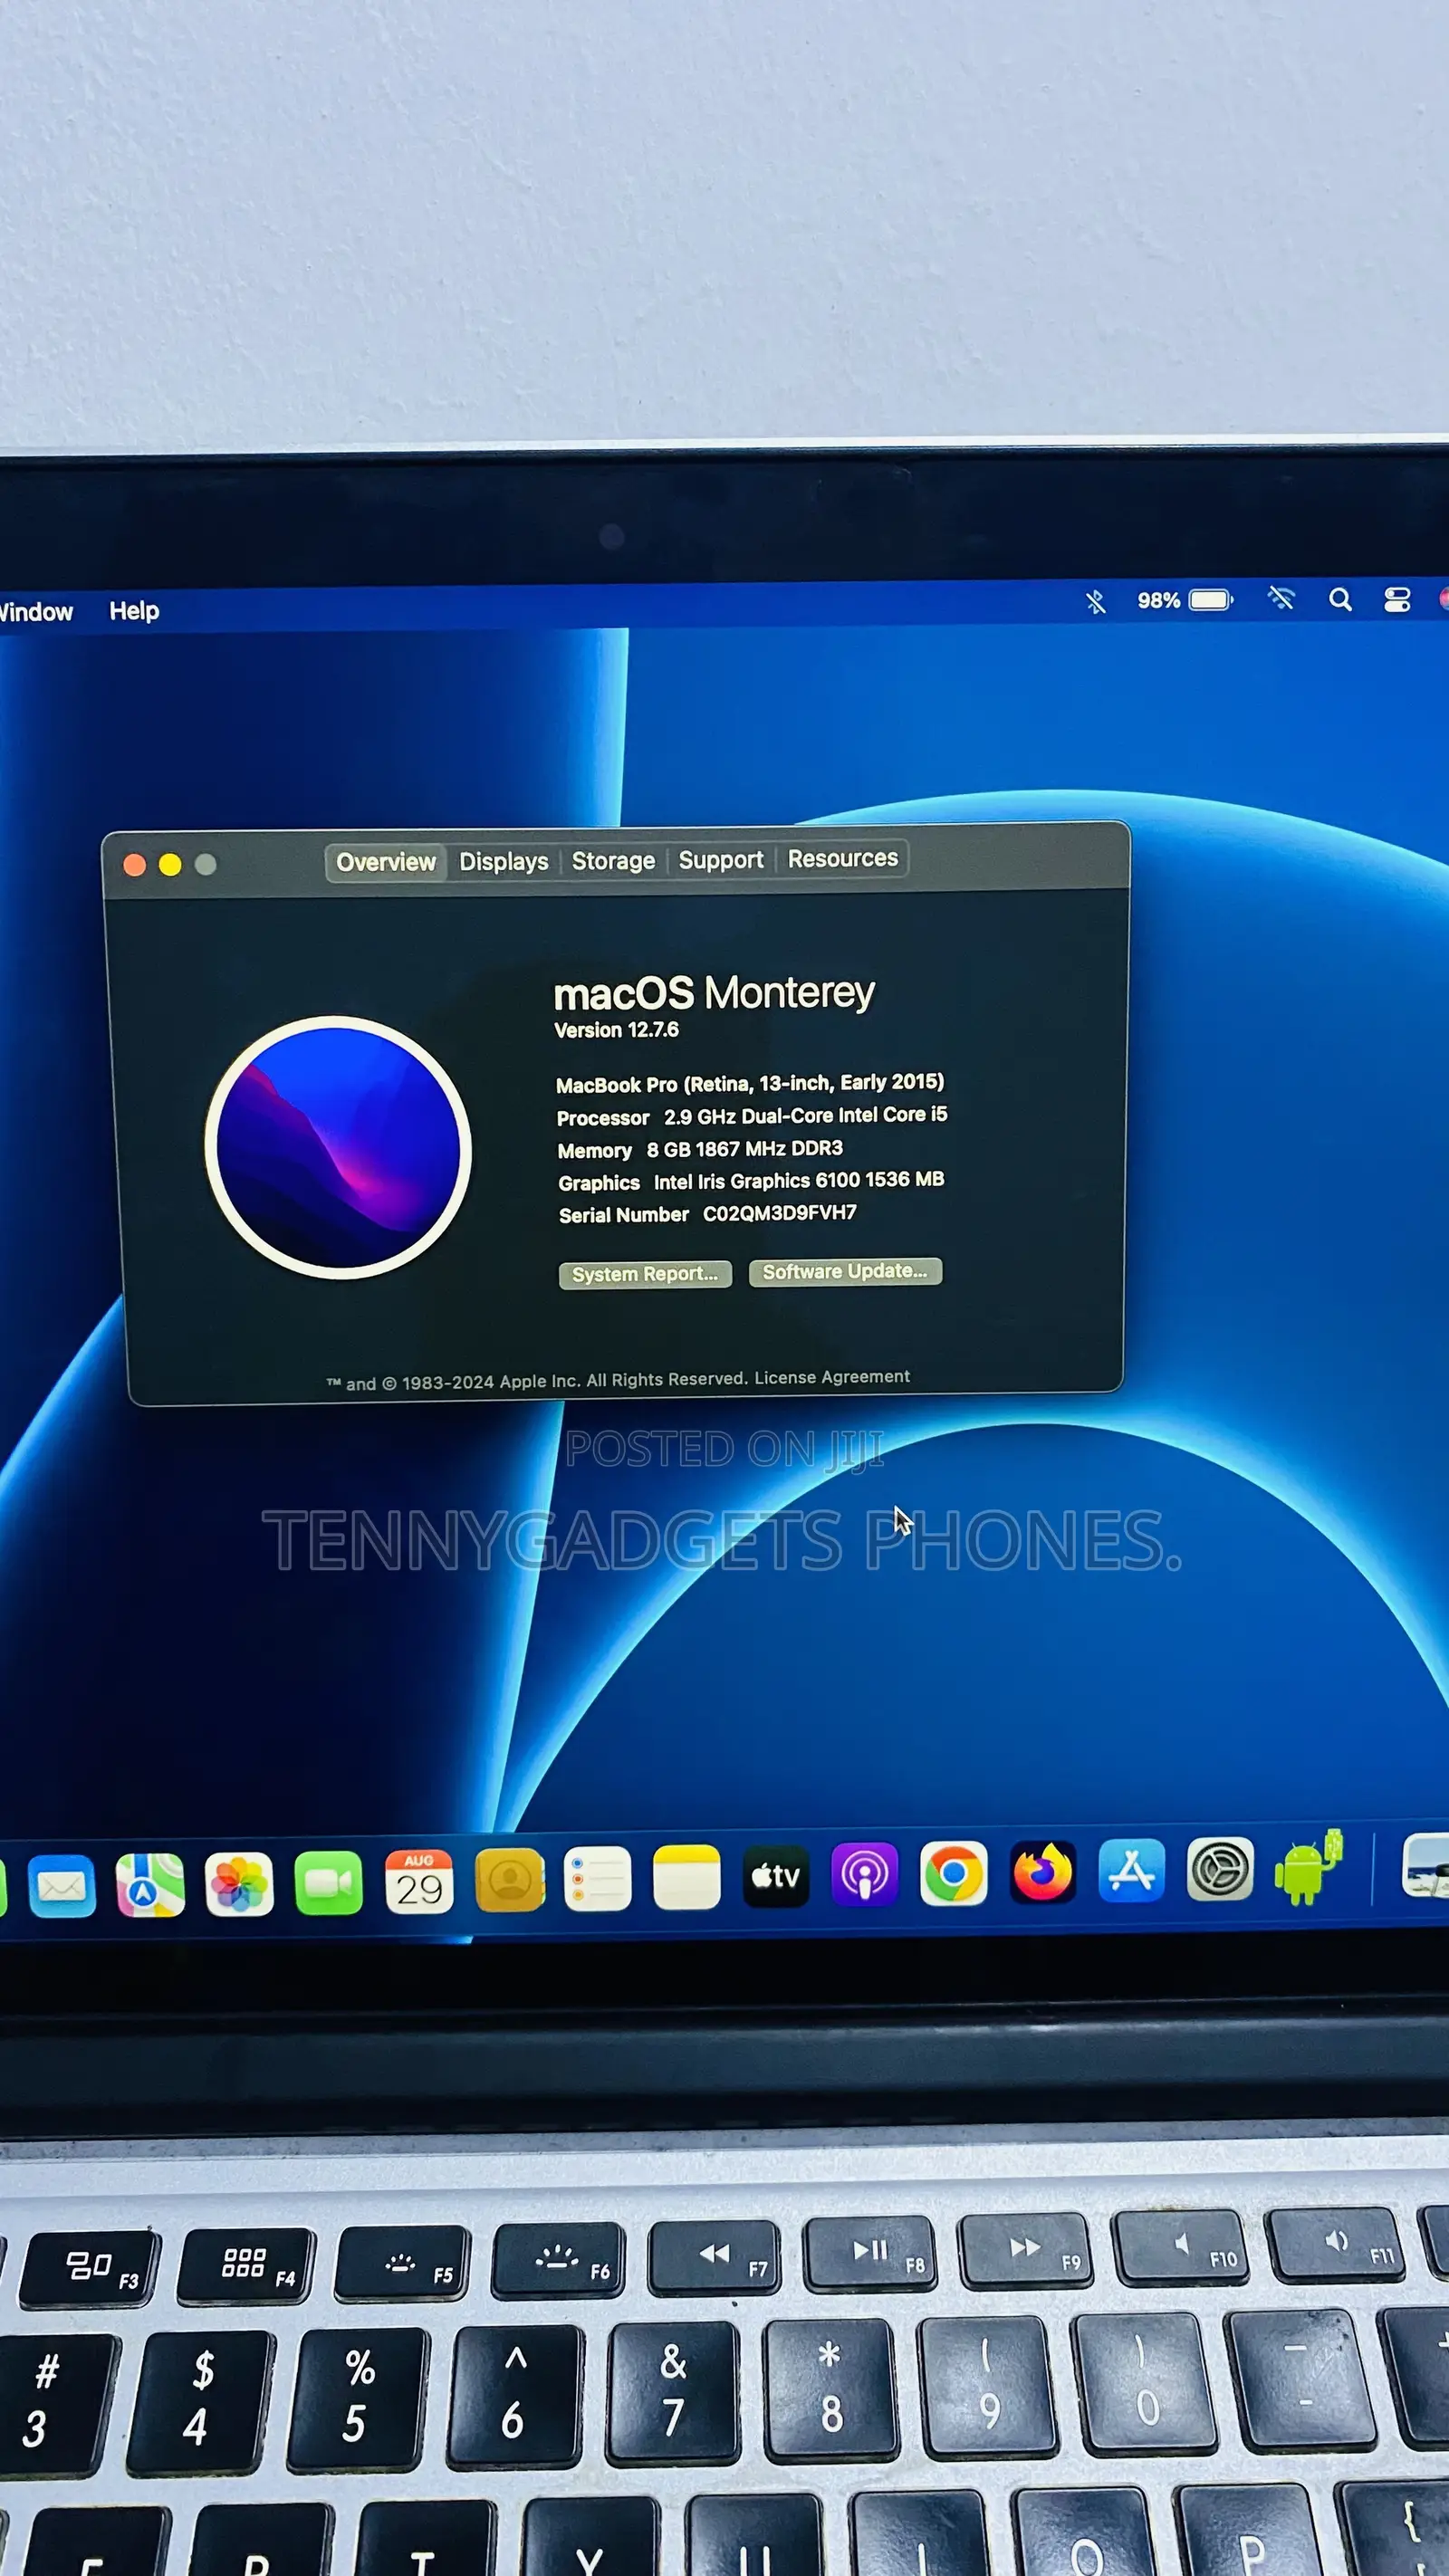This screenshot has width=1449, height=2576.
Task: Open the Contacts app in Dock
Action: (x=510, y=1880)
